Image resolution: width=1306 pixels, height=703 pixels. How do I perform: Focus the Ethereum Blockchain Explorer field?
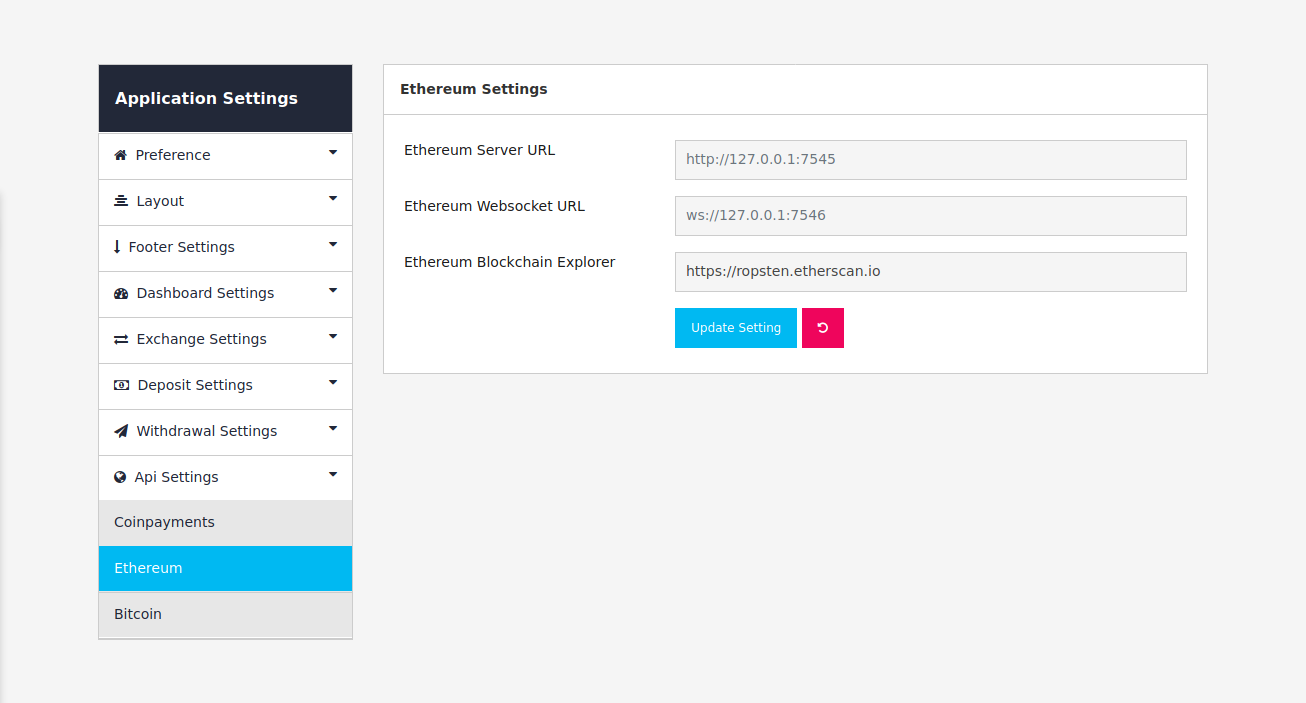[x=931, y=272]
